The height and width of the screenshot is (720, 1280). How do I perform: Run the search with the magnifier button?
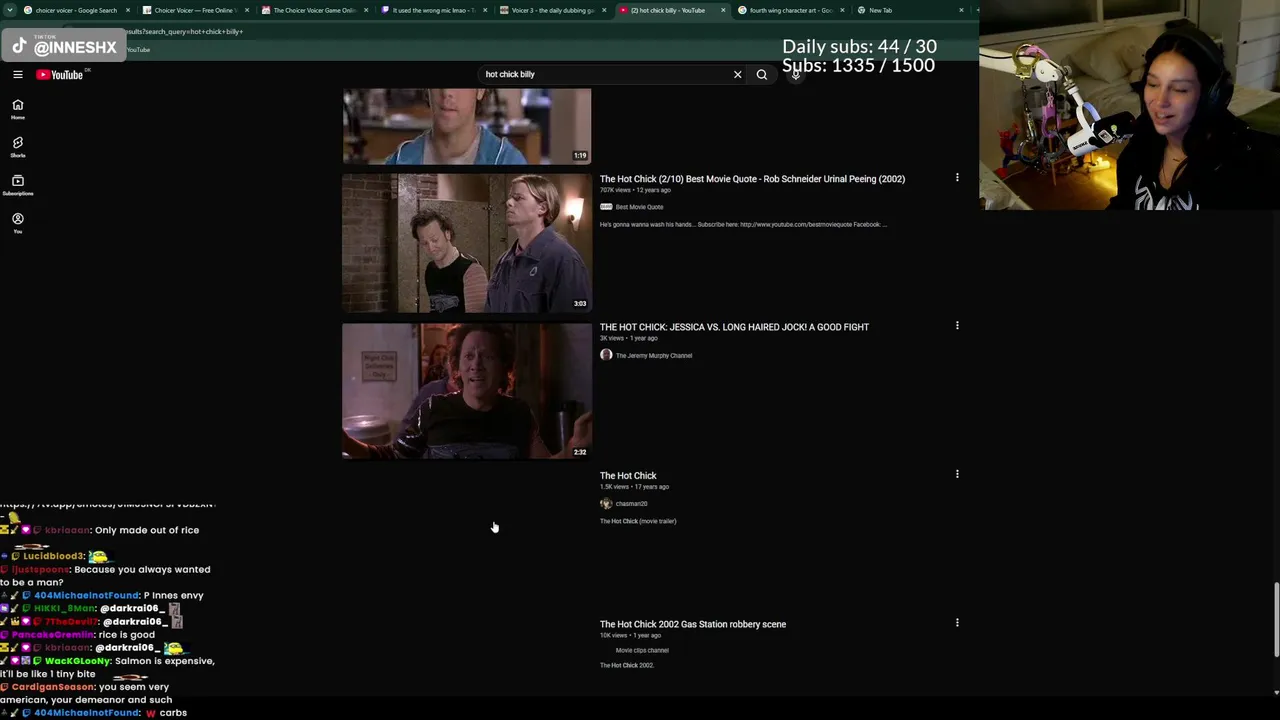pos(762,74)
